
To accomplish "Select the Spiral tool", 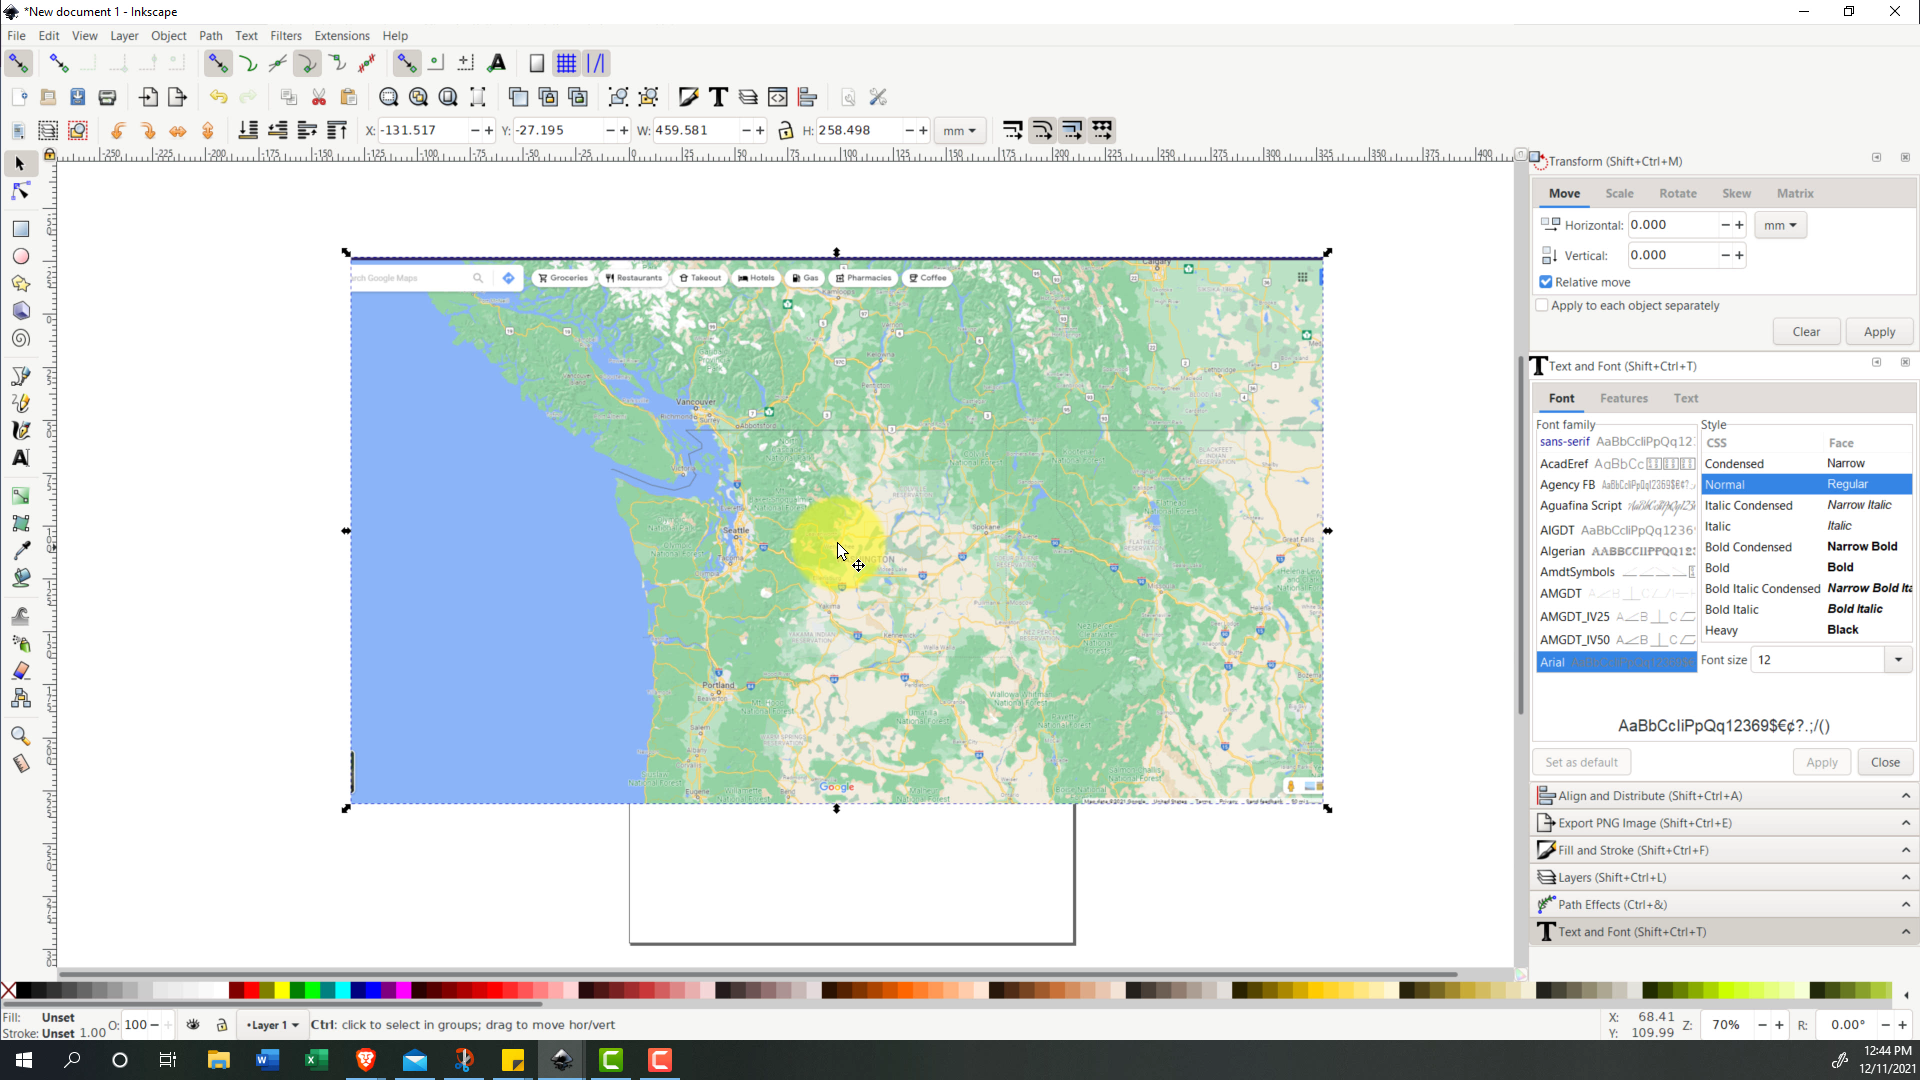I will pyautogui.click(x=20, y=339).
